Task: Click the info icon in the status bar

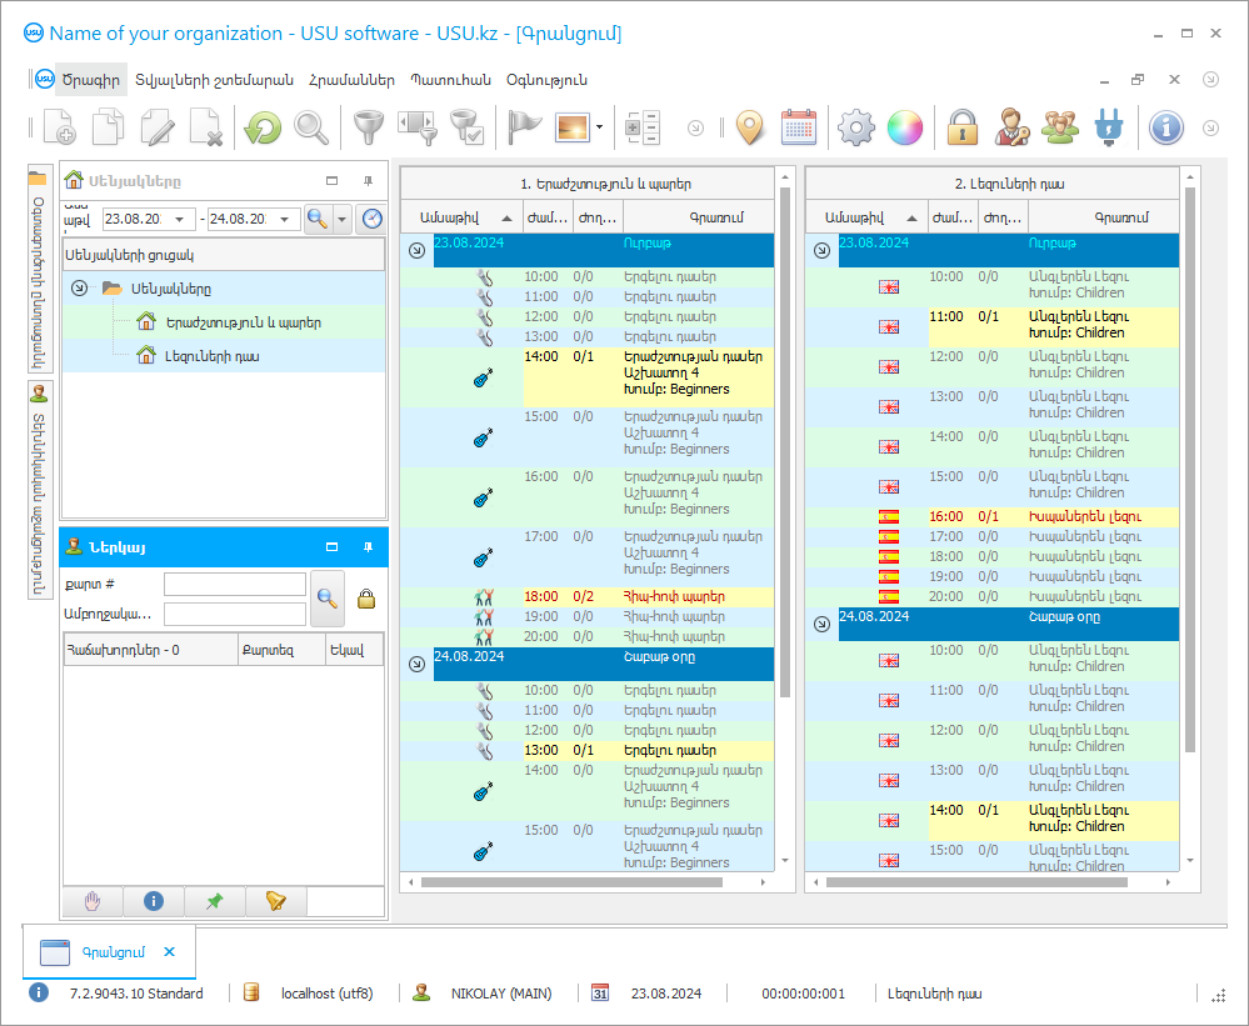Action: click(x=38, y=993)
